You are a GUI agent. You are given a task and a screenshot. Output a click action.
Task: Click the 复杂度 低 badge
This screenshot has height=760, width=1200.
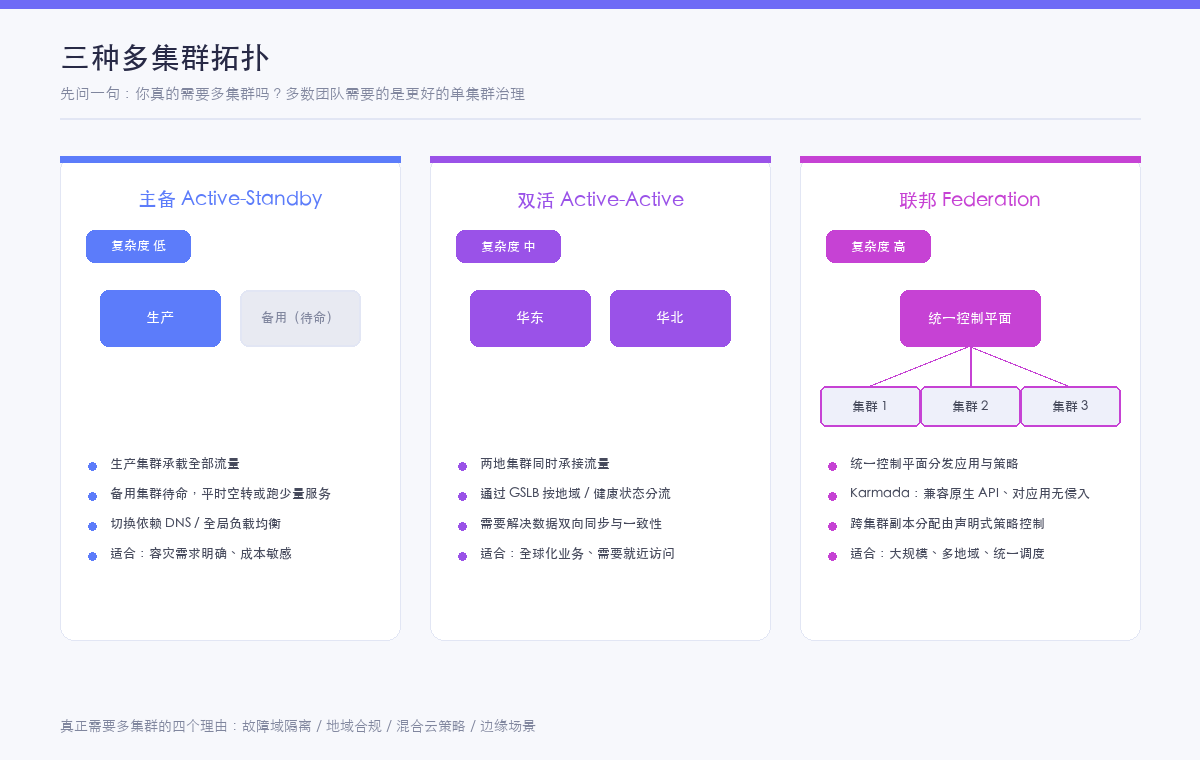point(138,246)
